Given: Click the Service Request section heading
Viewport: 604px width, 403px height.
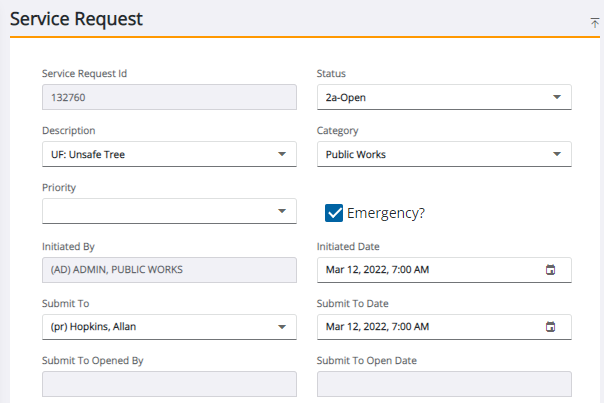Looking at the screenshot, I should coord(76,18).
